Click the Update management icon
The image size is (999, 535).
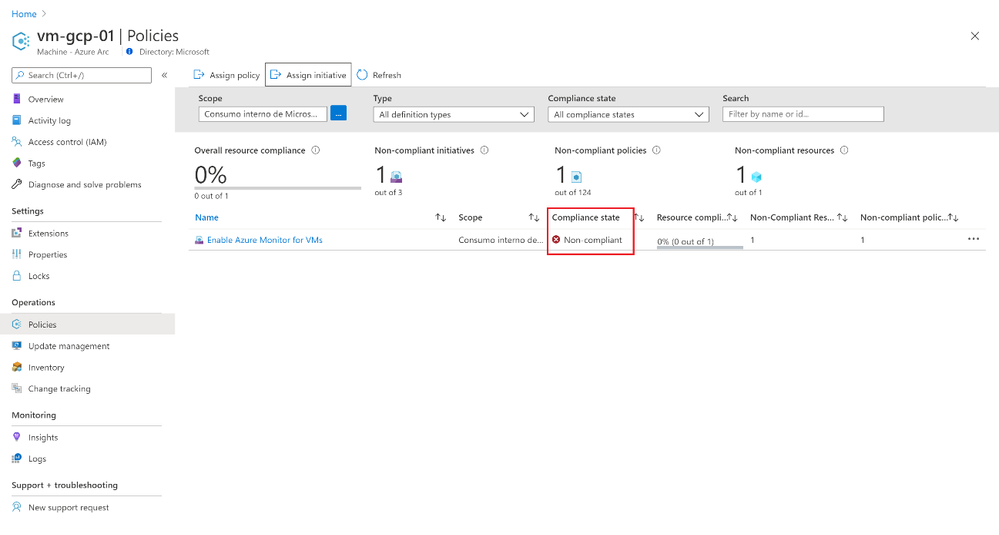(17, 346)
